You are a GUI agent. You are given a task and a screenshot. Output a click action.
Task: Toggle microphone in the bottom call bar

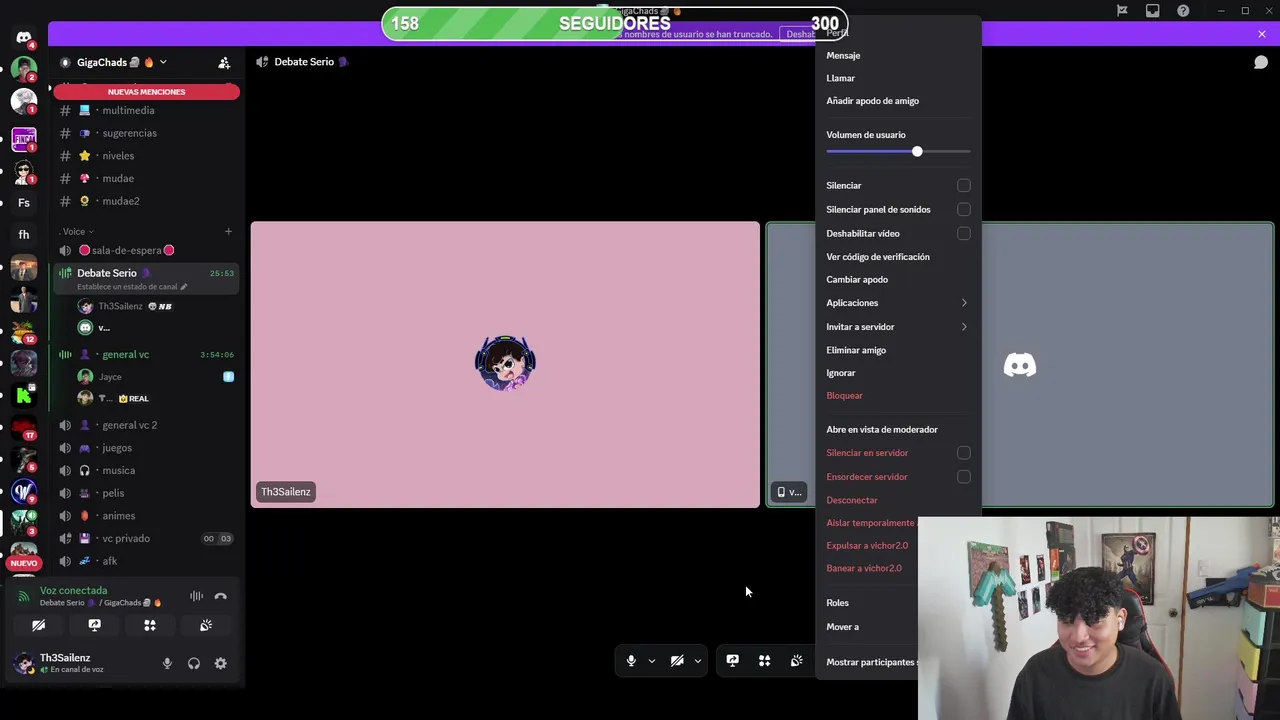[x=631, y=661]
